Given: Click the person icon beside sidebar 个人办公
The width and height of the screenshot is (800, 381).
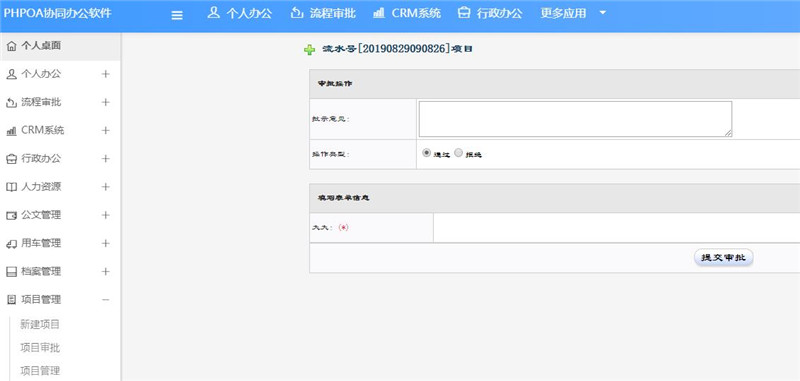Looking at the screenshot, I should coord(12,74).
